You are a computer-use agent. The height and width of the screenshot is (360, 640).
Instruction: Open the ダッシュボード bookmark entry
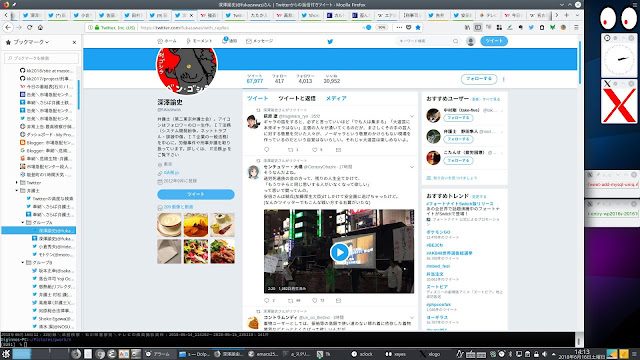click(47, 134)
